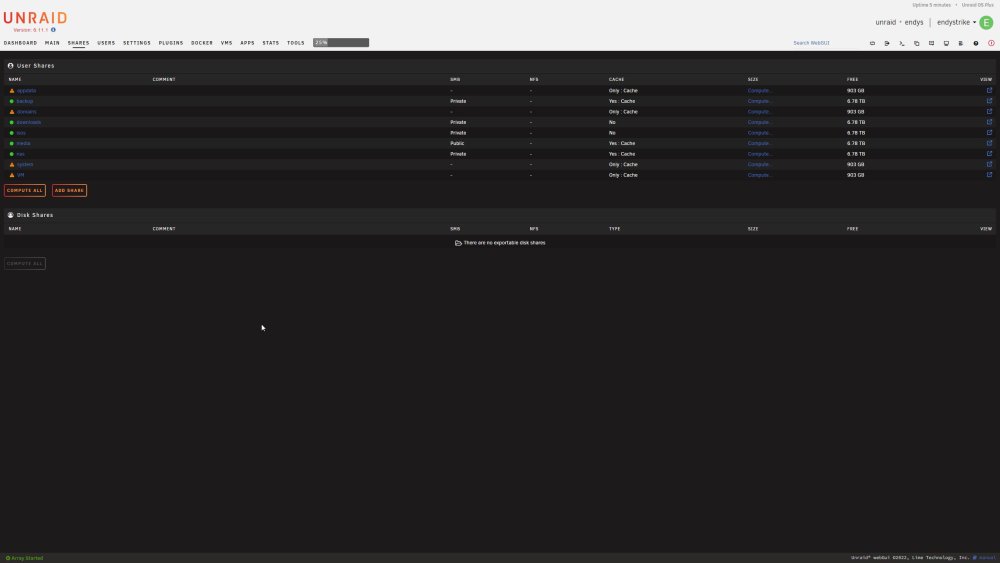This screenshot has width=1000, height=563.
Task: Open the media share link
Action: coord(24,143)
